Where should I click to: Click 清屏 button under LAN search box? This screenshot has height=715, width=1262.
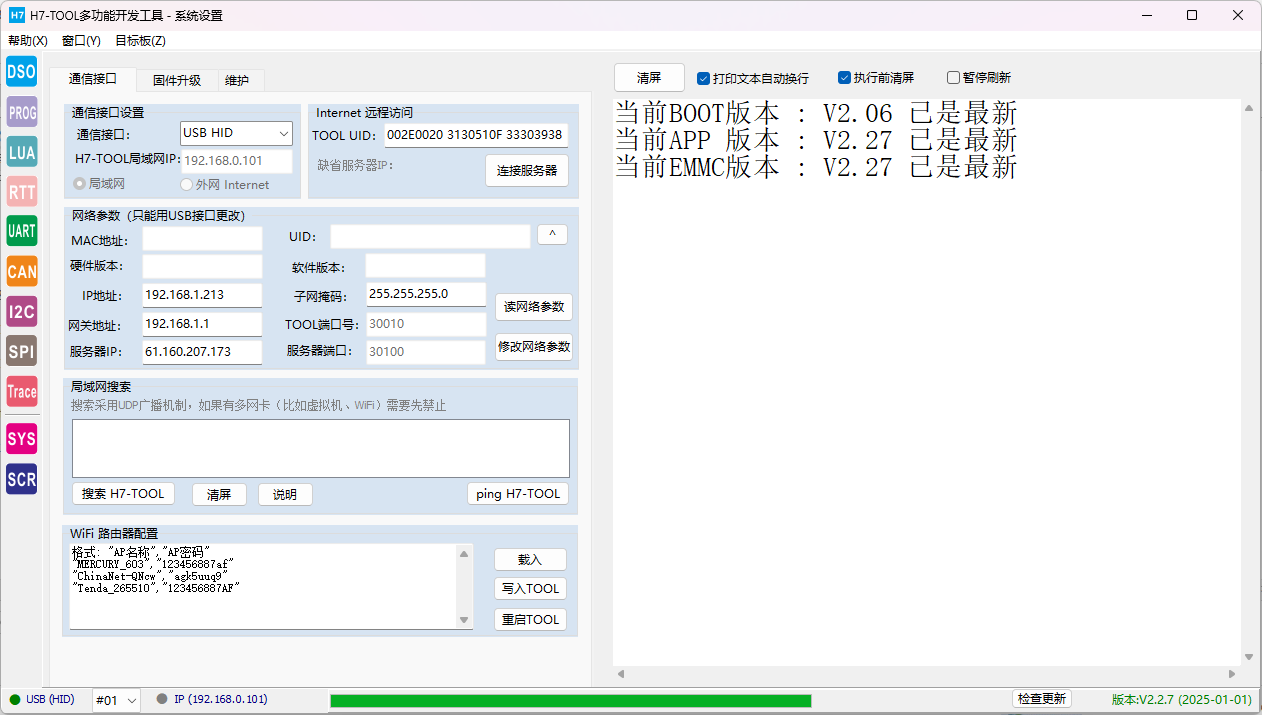point(219,495)
